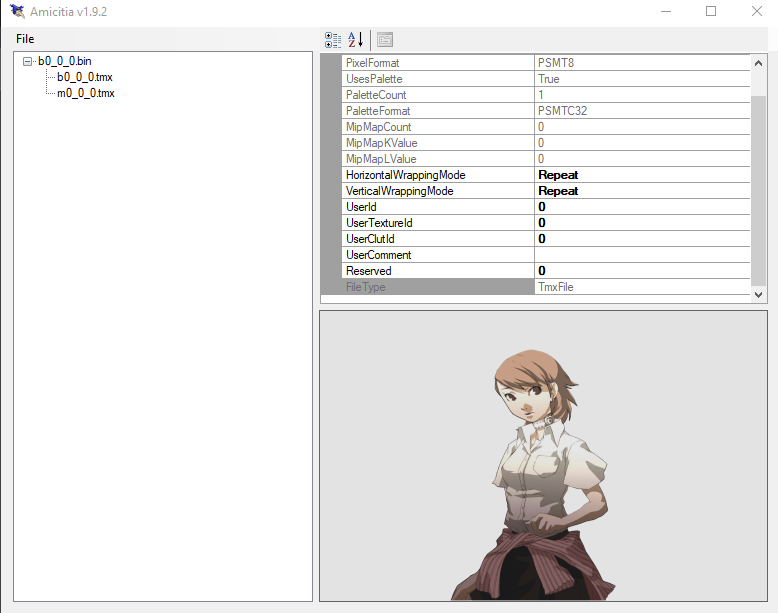Click the Reserved value field
This screenshot has width=778, height=613.
642,271
